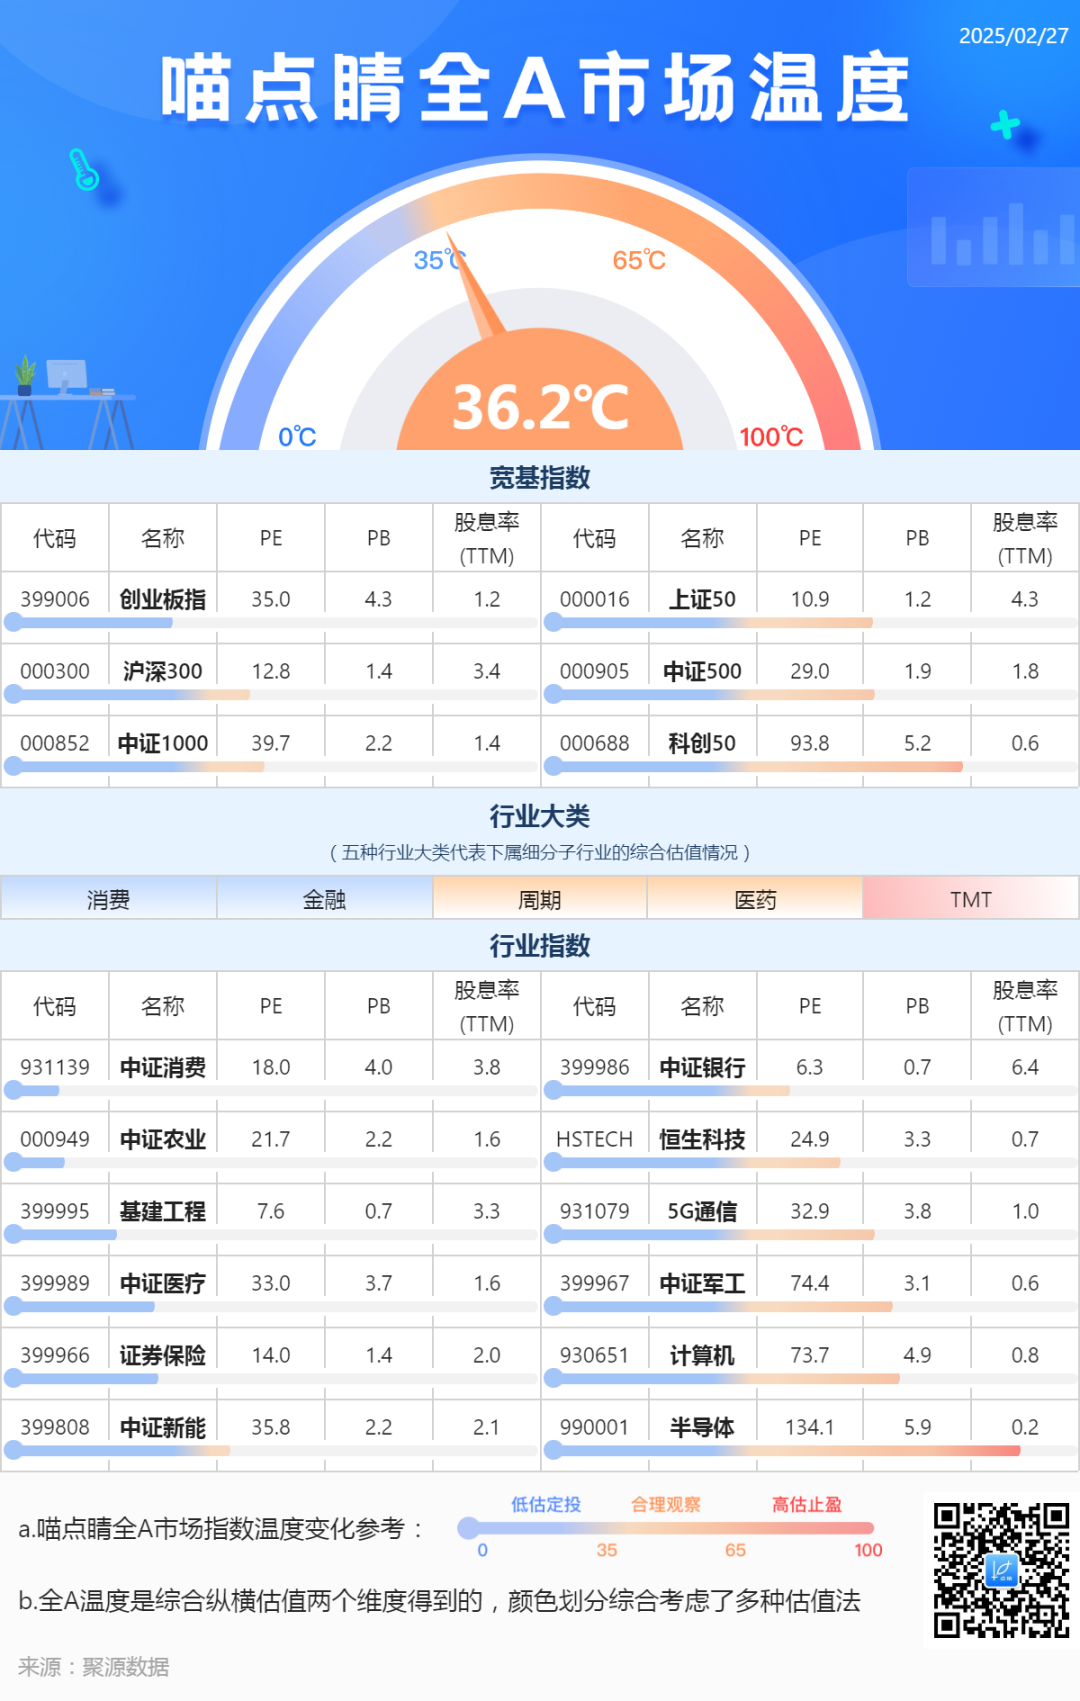Select the 医药 sector tab
Screen dimensions: 1080x1701
pos(755,899)
